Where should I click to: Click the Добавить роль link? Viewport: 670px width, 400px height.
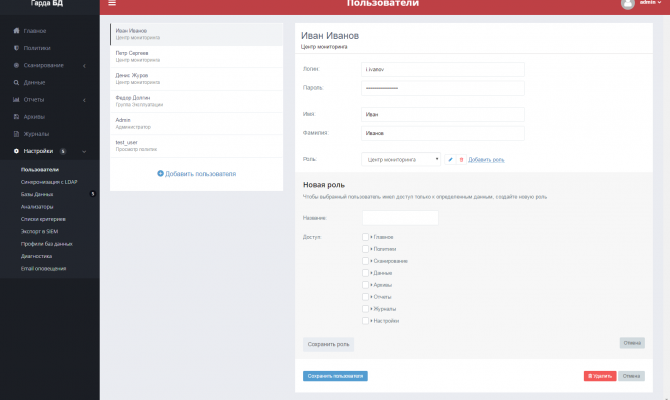click(x=486, y=159)
